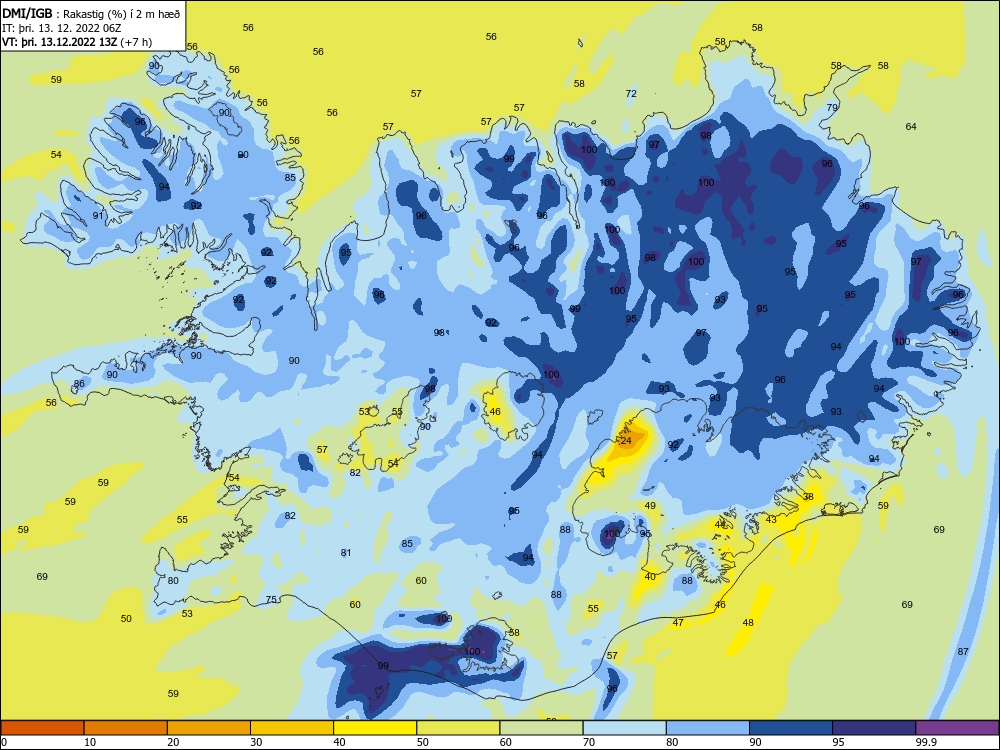This screenshot has width=1000, height=750.
Task: Click the 30–40 legend color swatch
Action: click(292, 728)
